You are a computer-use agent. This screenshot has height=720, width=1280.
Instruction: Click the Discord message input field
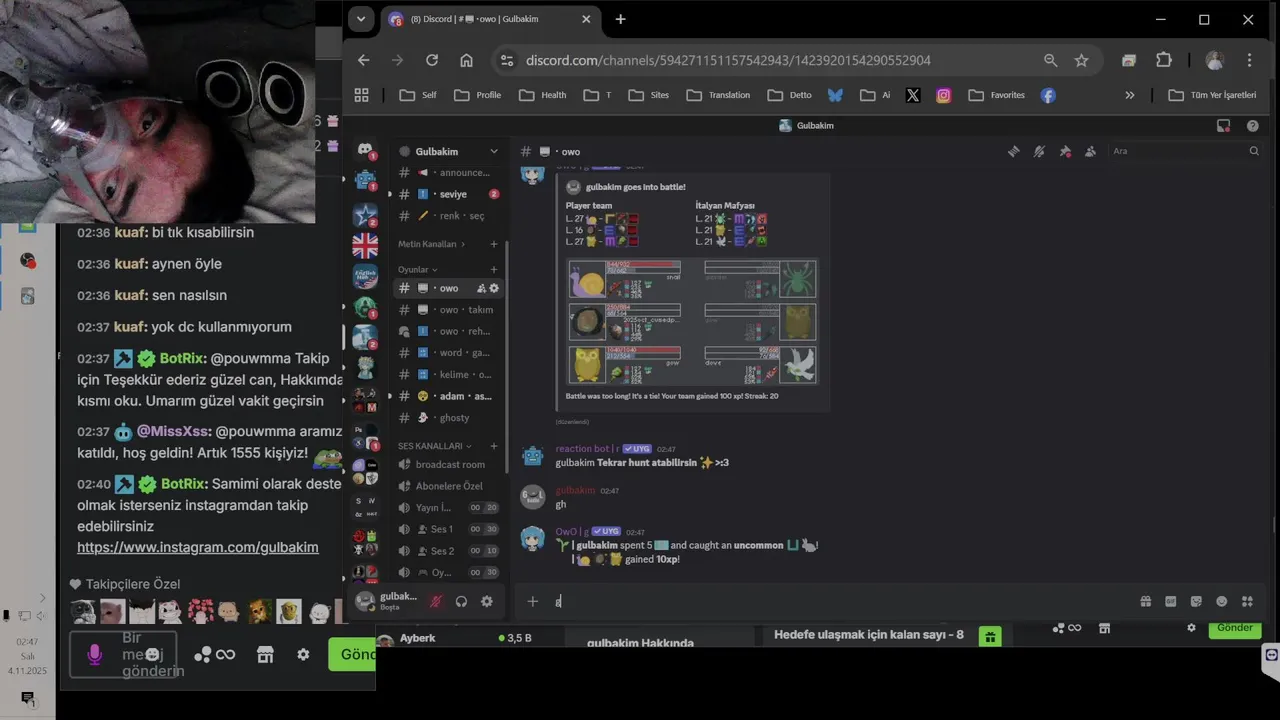(840, 601)
